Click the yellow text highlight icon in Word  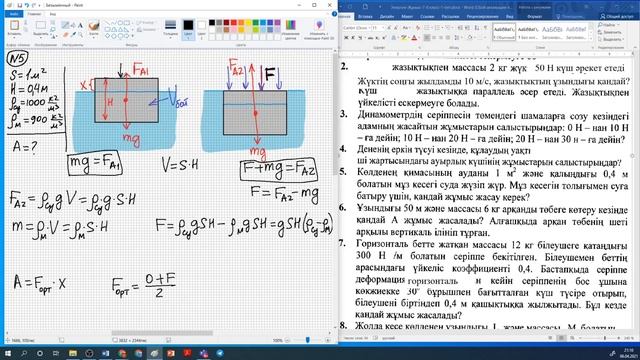[404, 38]
